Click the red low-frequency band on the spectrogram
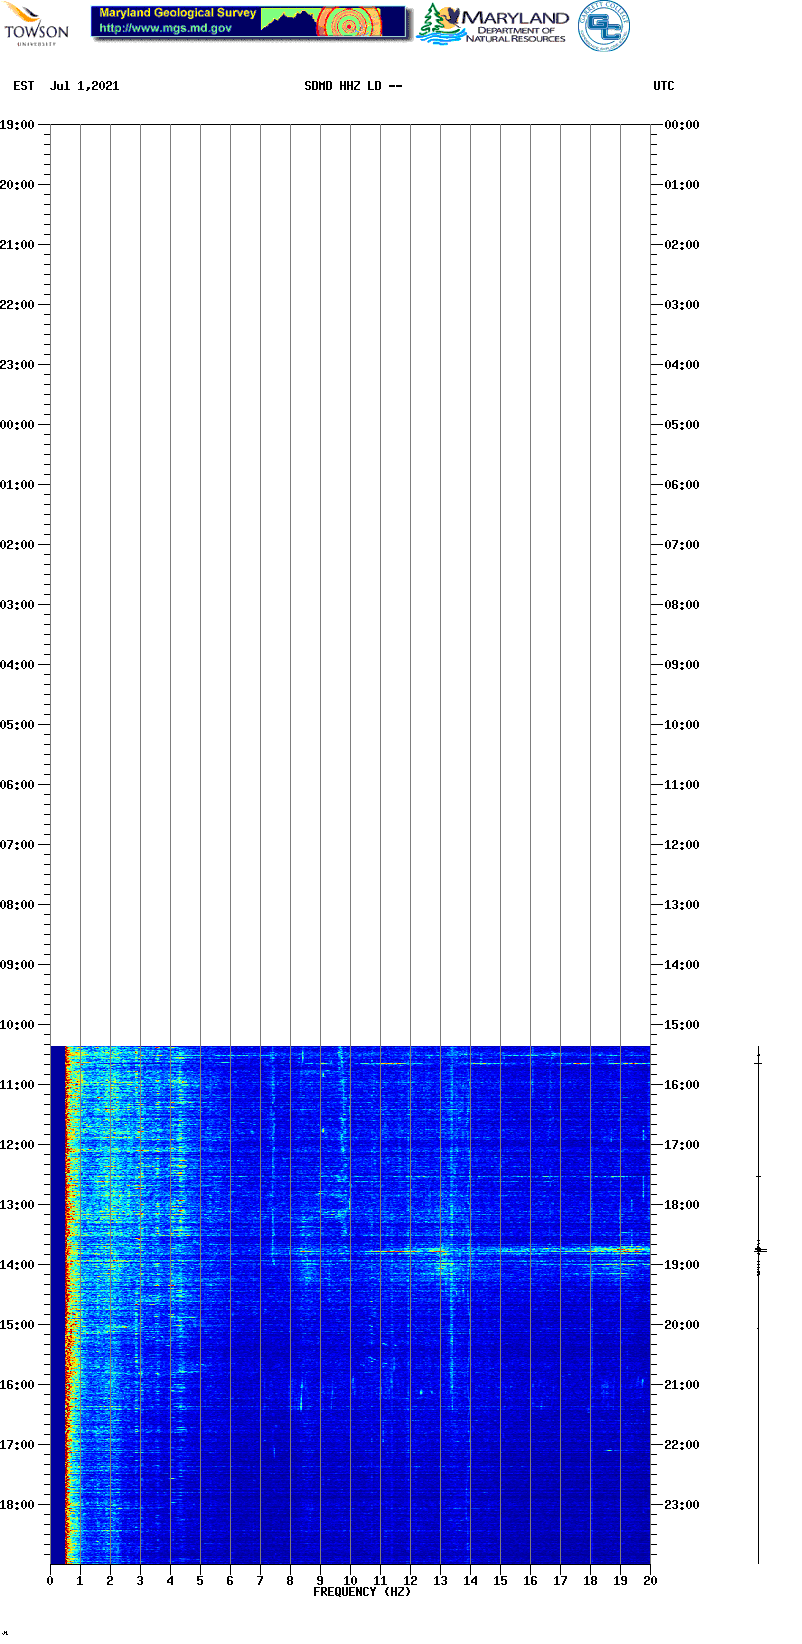The image size is (802, 1644). 70,1304
